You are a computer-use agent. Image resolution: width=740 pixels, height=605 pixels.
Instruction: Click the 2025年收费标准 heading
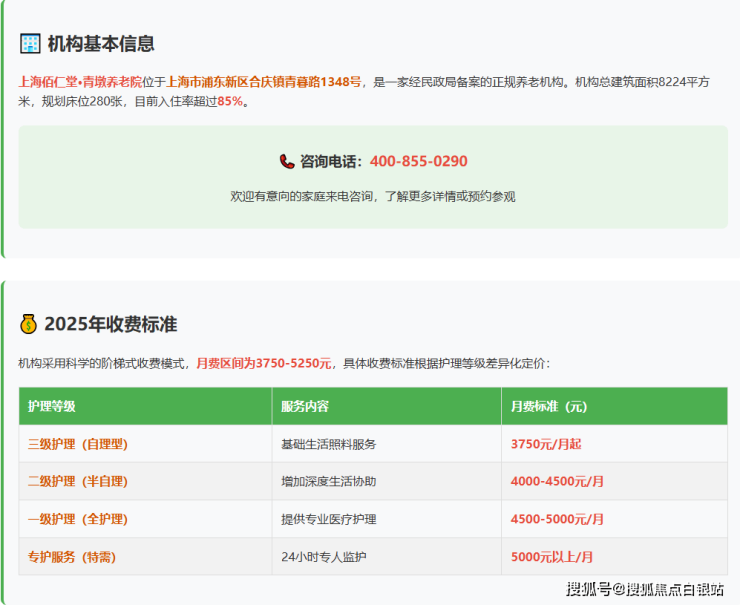(111, 324)
